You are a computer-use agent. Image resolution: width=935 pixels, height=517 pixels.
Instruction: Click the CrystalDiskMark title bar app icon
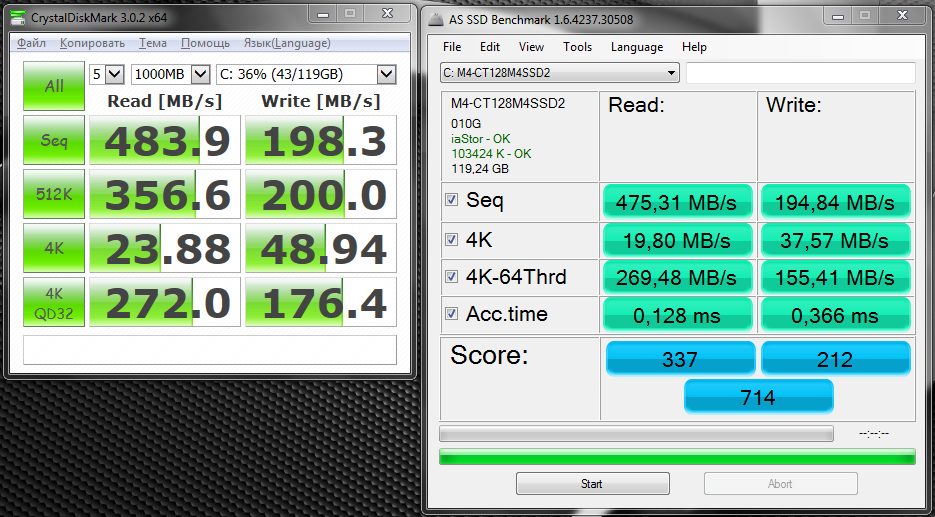pyautogui.click(x=18, y=17)
